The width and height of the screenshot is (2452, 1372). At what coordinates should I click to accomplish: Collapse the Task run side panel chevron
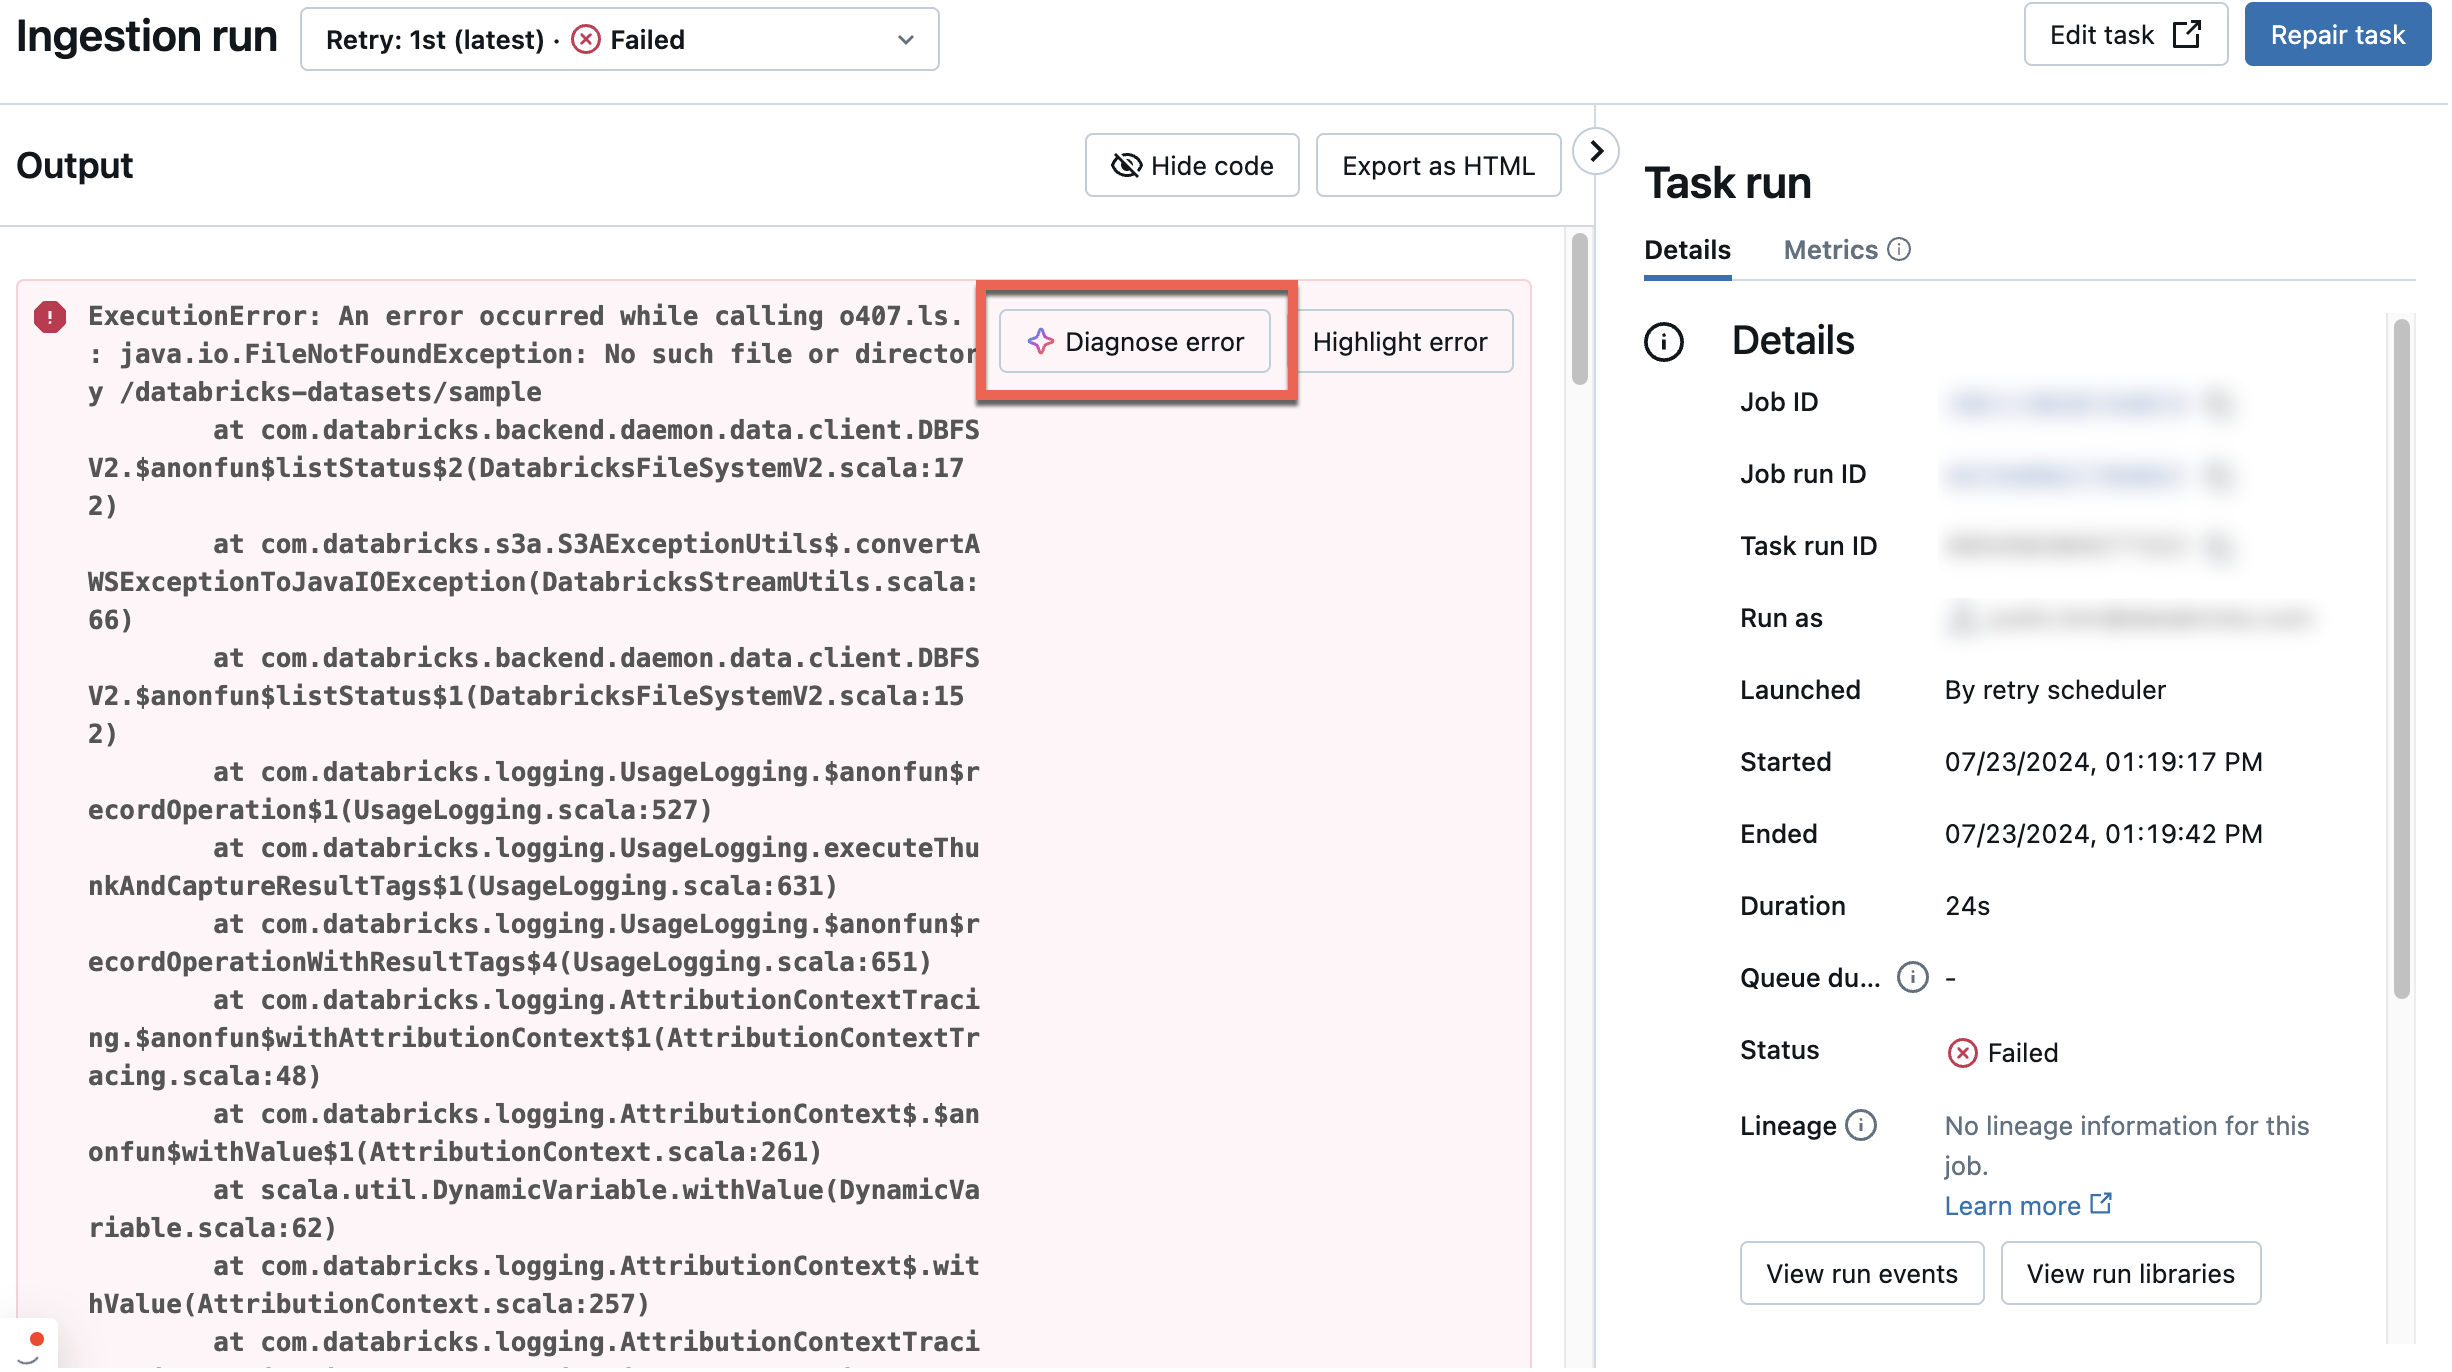coord(1596,151)
